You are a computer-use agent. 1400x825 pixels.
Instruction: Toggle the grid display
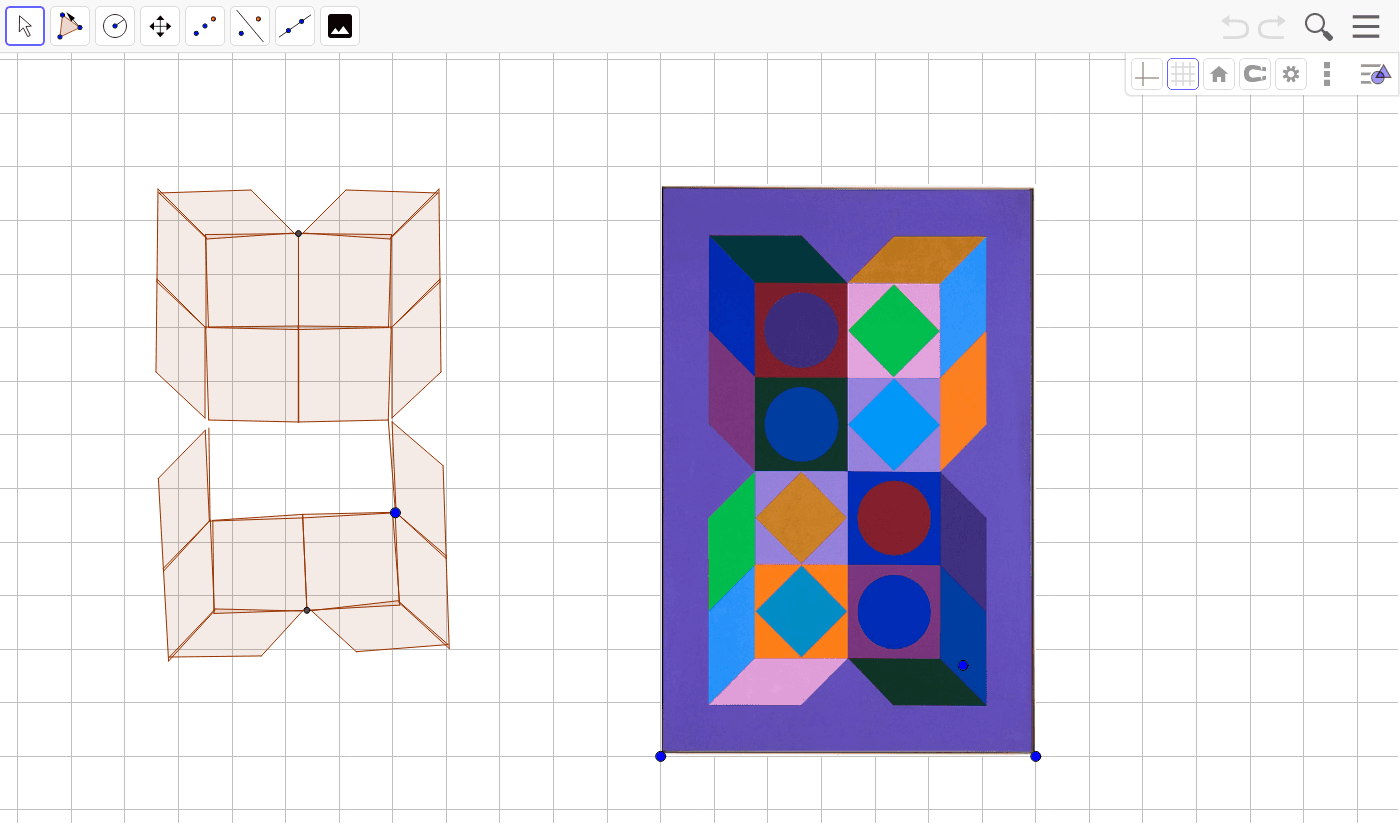[1183, 74]
